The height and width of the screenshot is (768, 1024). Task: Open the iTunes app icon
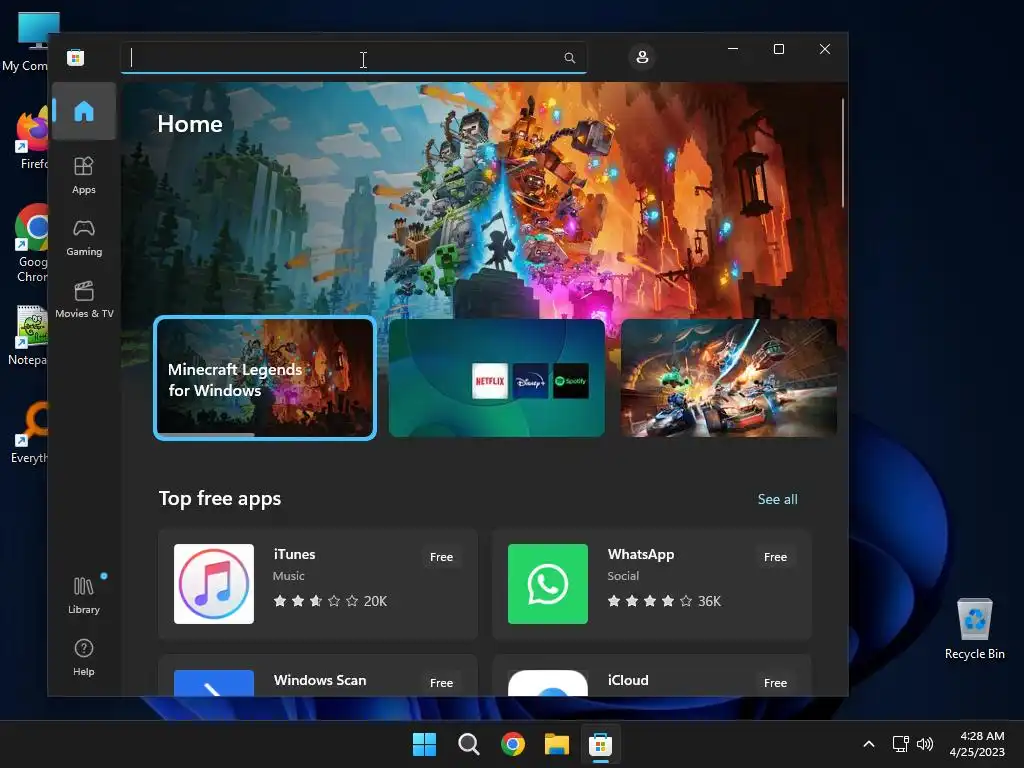(x=214, y=584)
